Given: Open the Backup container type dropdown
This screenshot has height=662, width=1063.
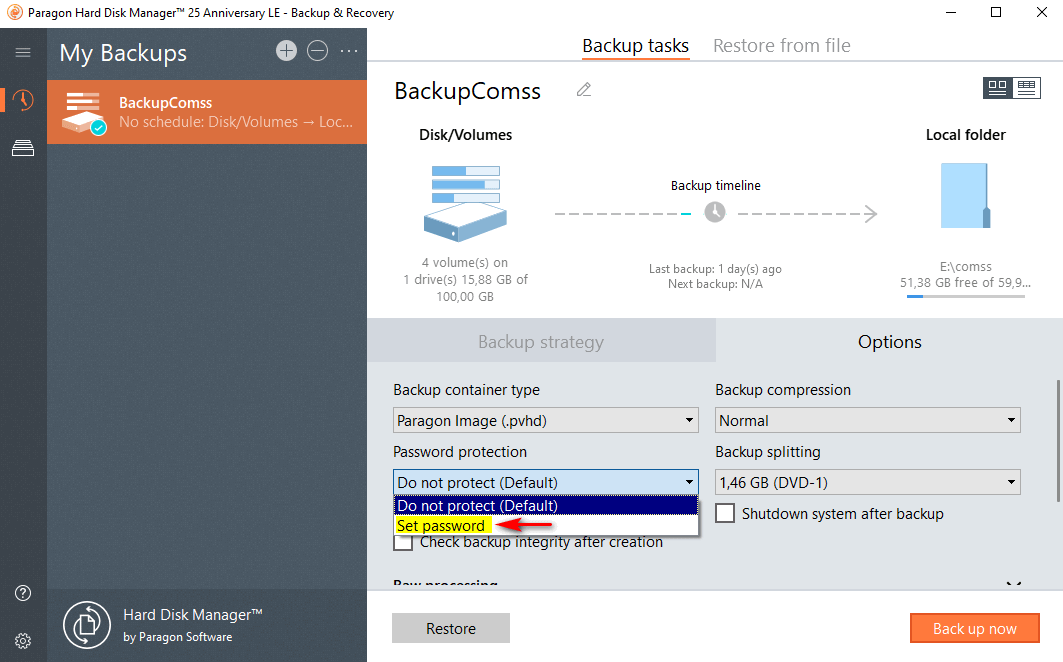Looking at the screenshot, I should coord(545,420).
